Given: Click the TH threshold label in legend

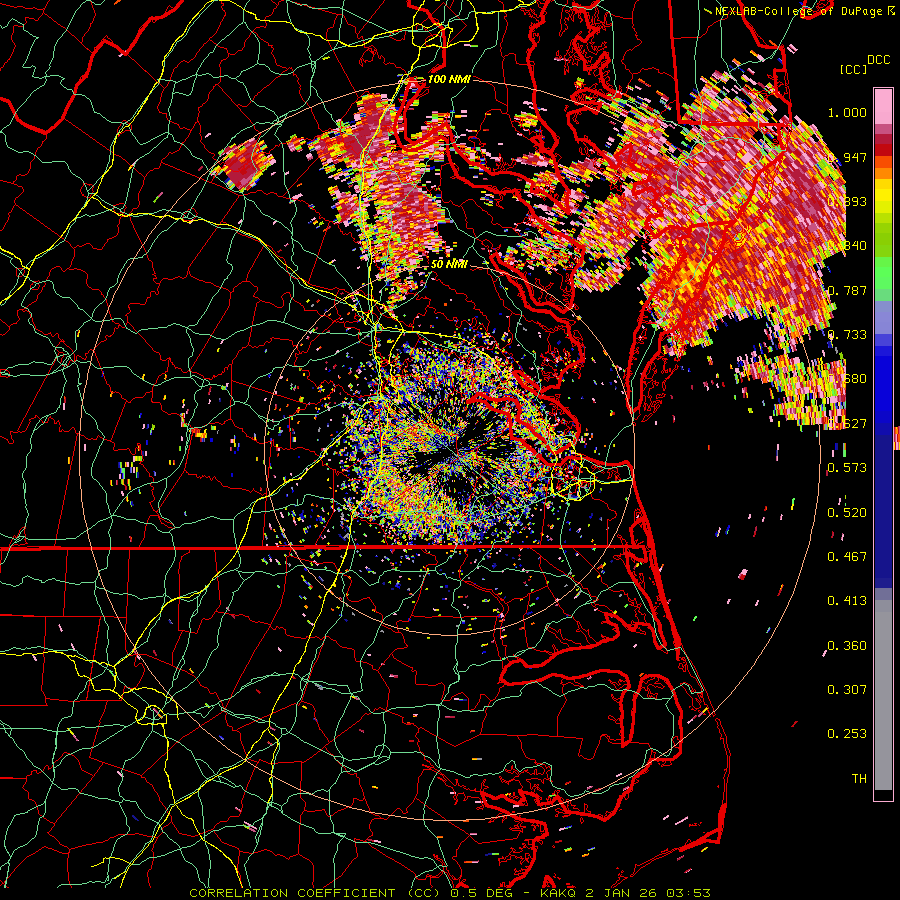Looking at the screenshot, I should tap(859, 778).
